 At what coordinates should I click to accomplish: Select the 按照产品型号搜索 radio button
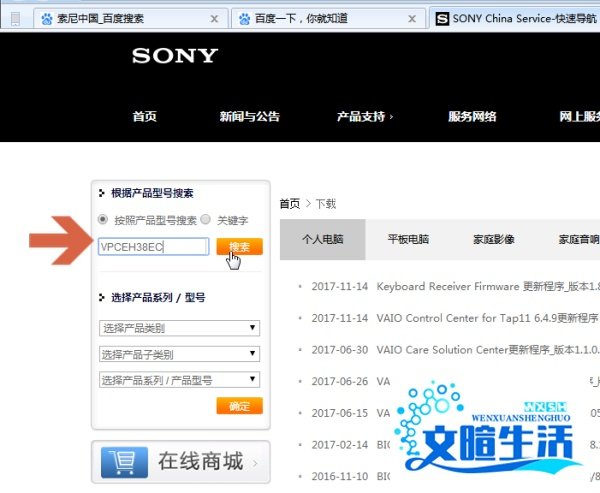coord(103,219)
